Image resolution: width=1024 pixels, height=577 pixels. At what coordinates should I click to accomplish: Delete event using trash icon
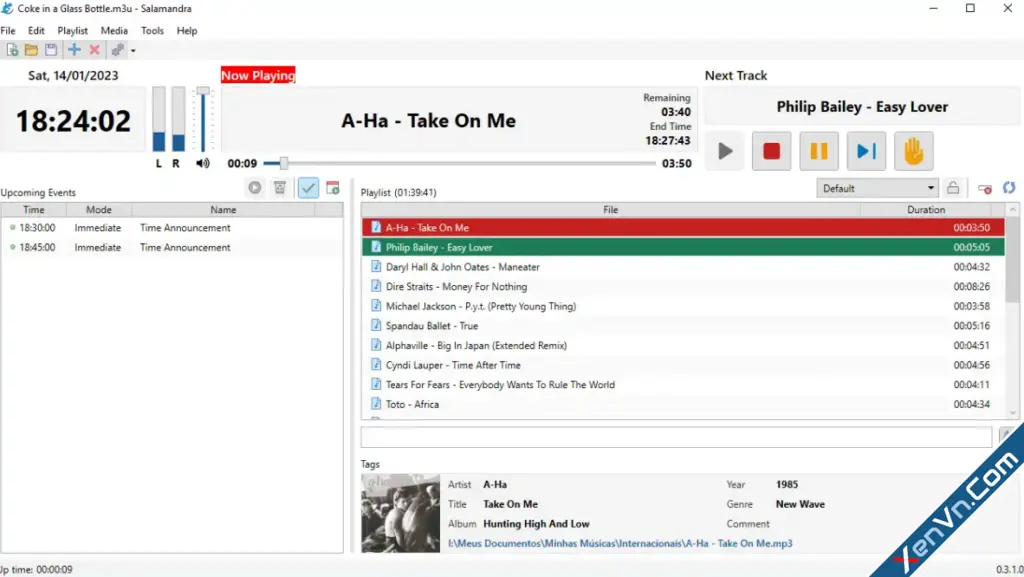pos(280,188)
